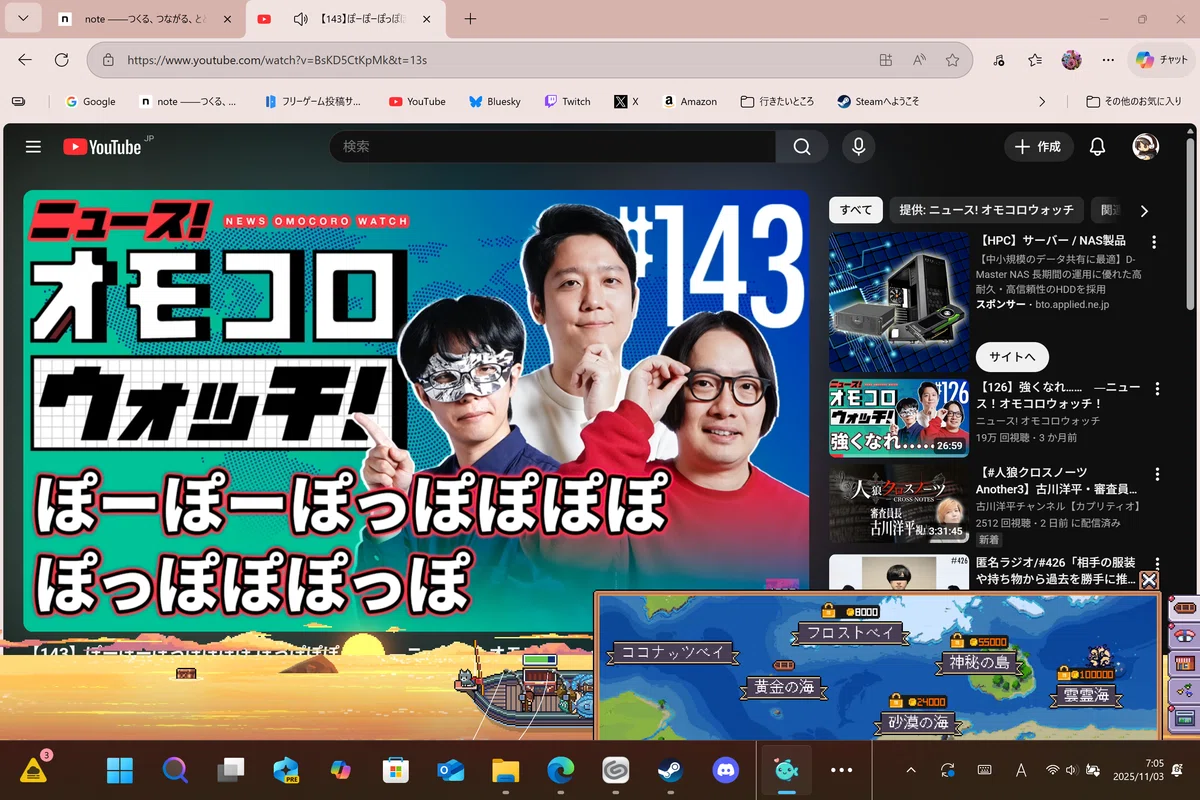Select the 黄金の海 map location
The image size is (1200, 800).
pos(785,687)
